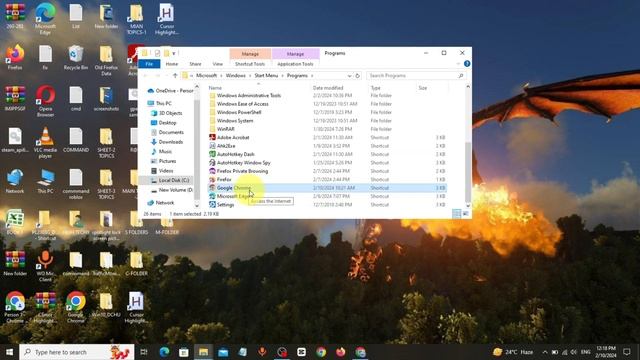
Task: Sort by the Name column header
Action: [x=259, y=88]
